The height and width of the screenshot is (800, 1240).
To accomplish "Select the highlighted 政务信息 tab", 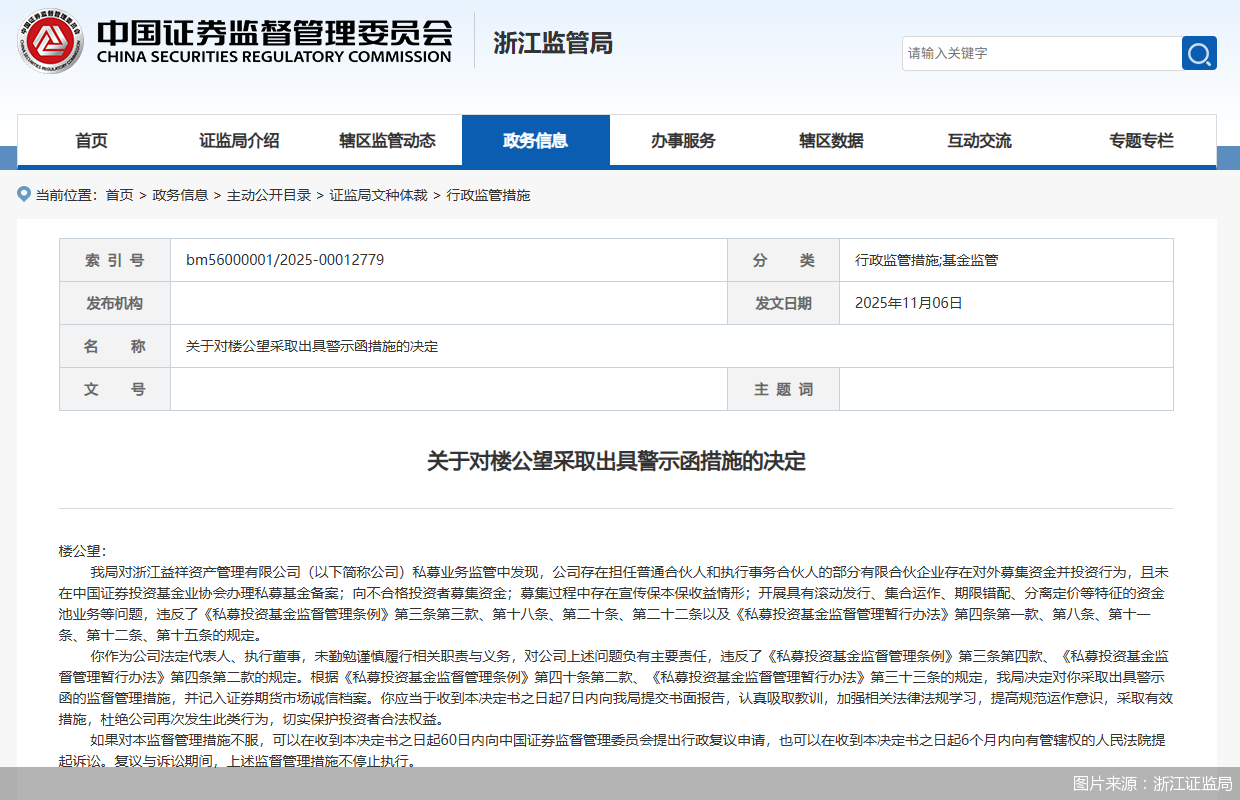I will click(536, 140).
